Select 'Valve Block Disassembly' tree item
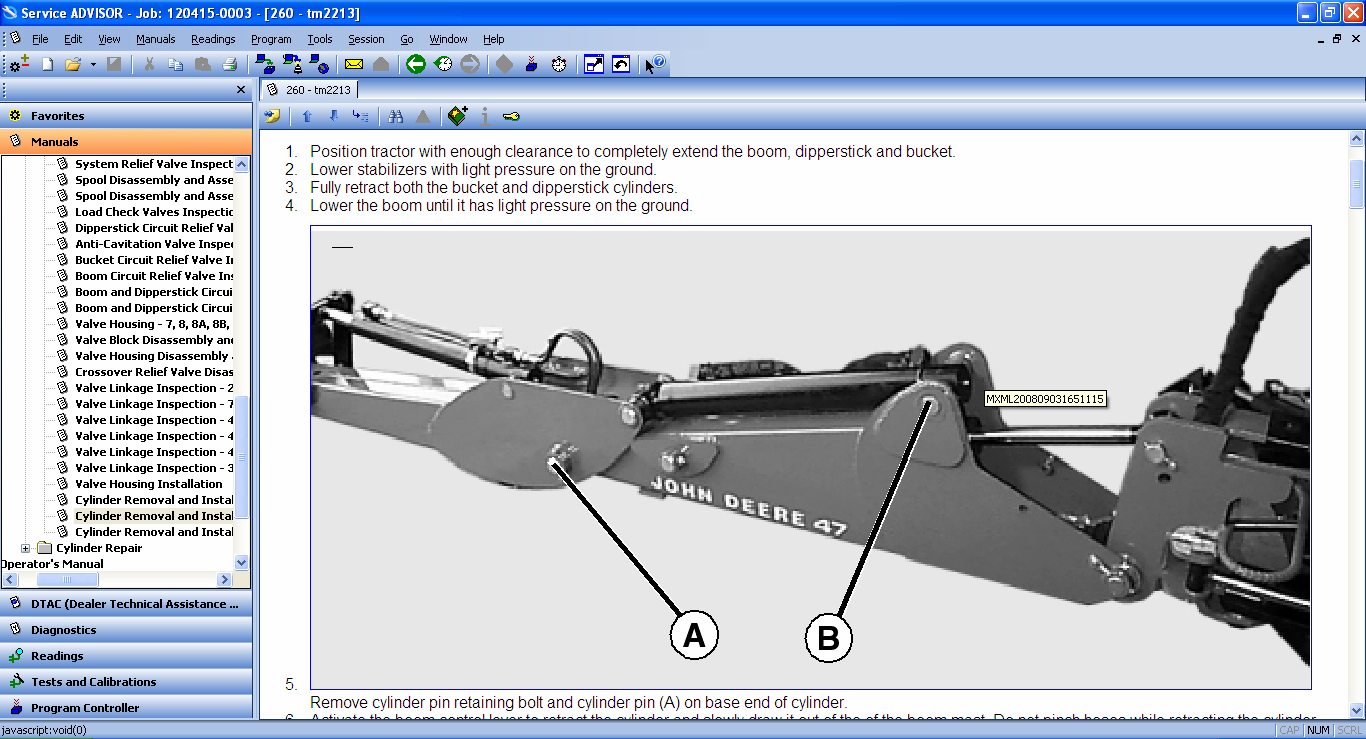 pos(154,340)
